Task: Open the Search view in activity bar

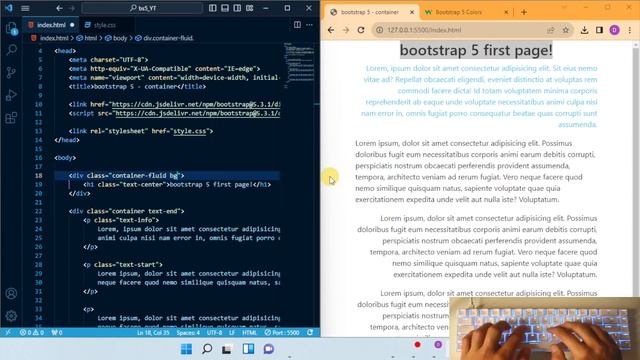Action: pos(11,50)
